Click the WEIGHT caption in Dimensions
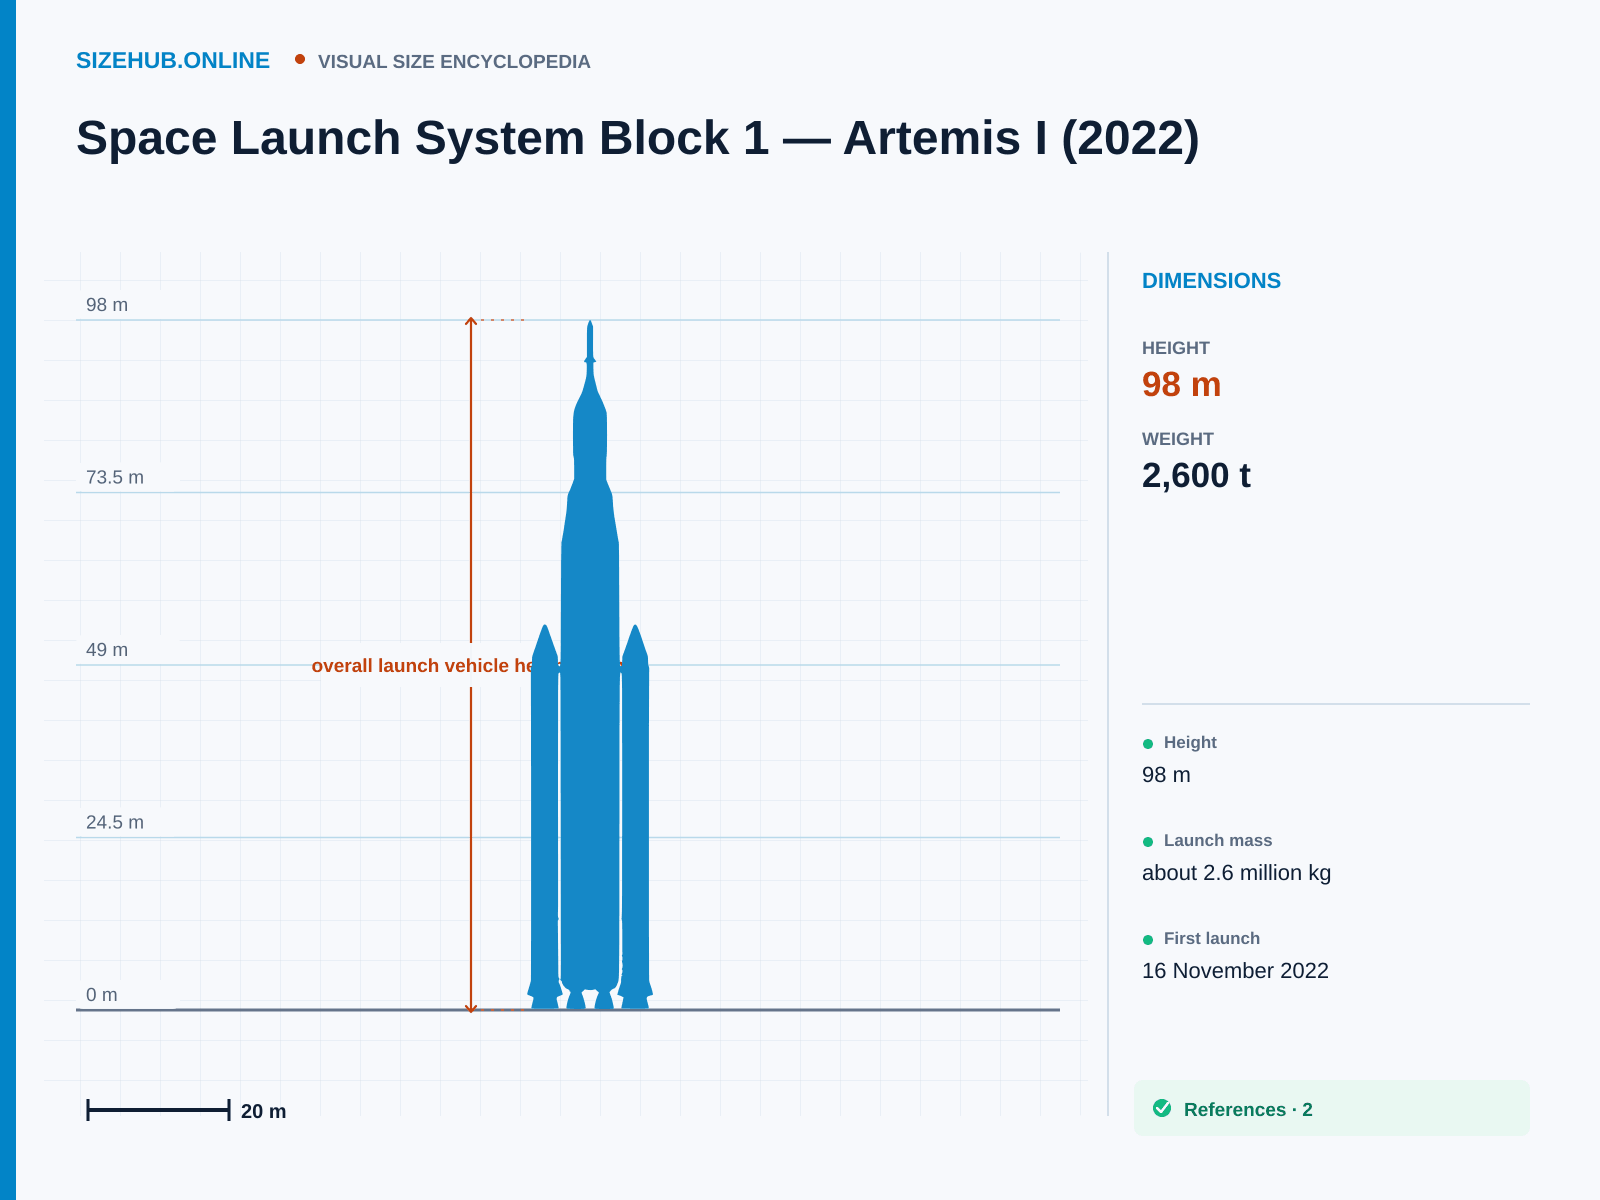The image size is (1600, 1200). 1178,439
